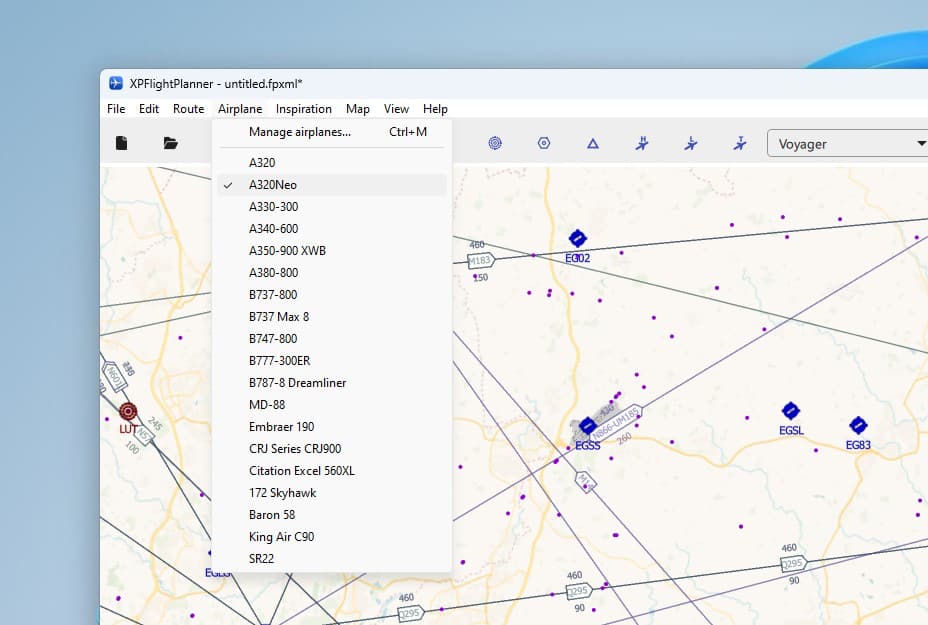Click the airplane icon marked T

740,143
